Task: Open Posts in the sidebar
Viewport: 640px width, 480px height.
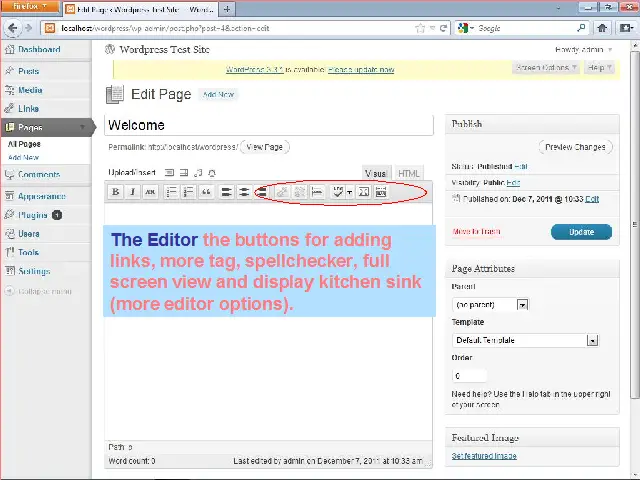Action: (x=29, y=71)
